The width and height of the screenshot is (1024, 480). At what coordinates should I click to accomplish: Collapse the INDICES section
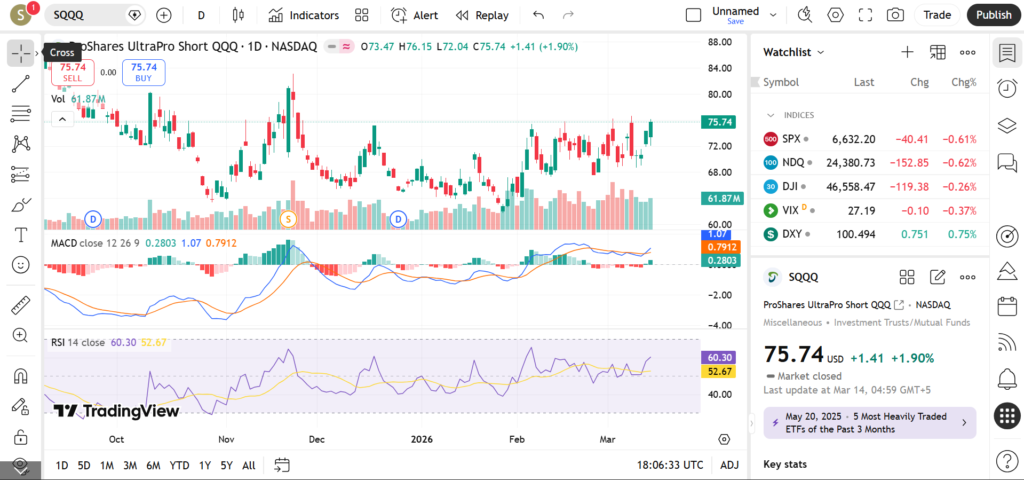tap(770, 115)
